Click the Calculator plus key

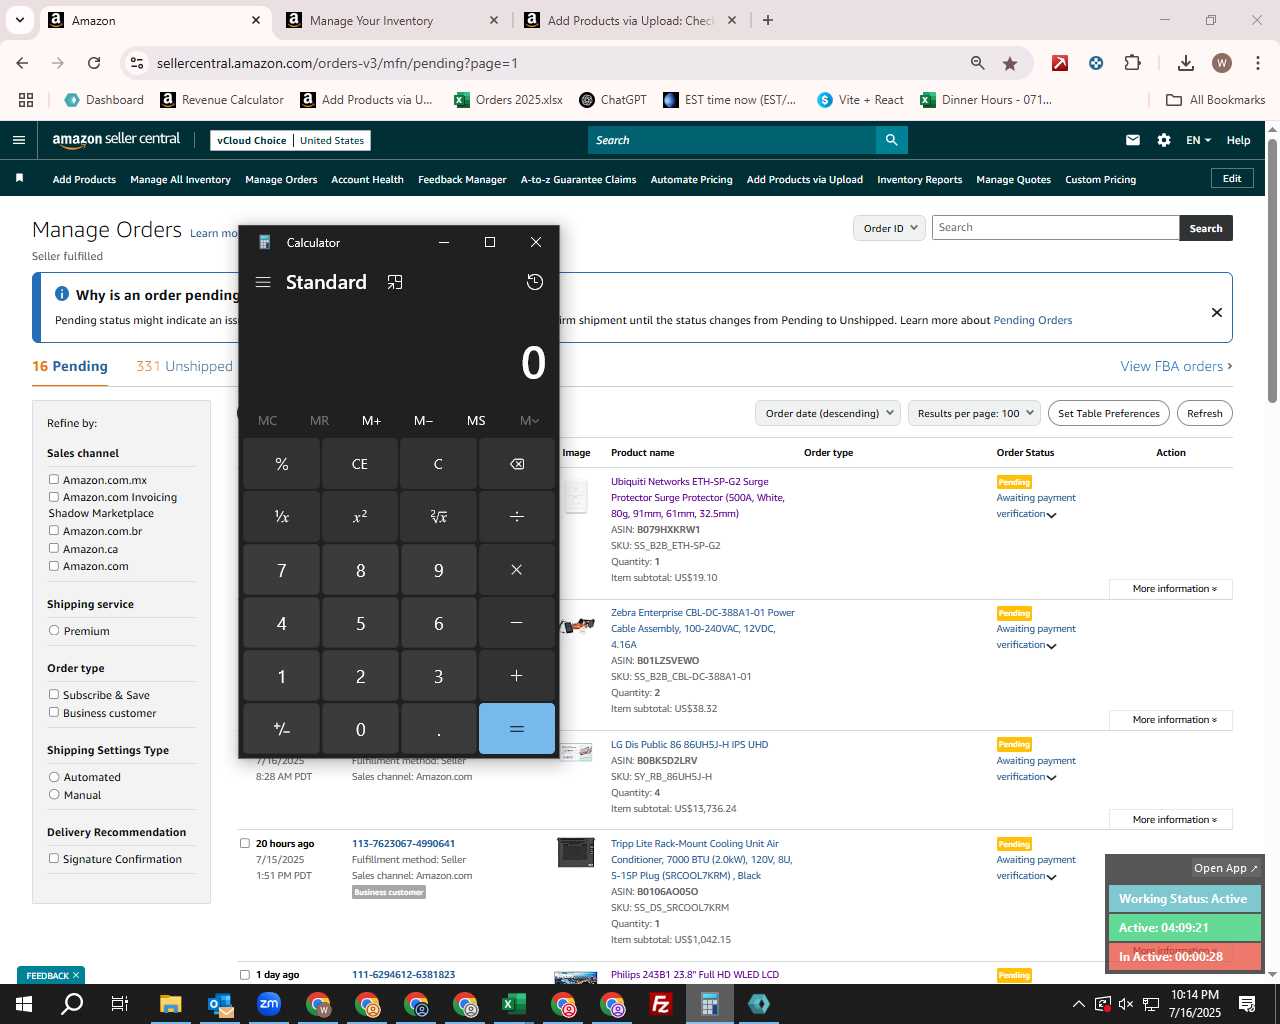(x=517, y=676)
